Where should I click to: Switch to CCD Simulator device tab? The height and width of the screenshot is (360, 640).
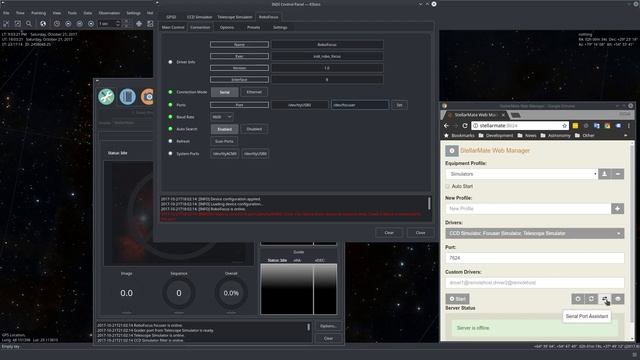pyautogui.click(x=199, y=17)
